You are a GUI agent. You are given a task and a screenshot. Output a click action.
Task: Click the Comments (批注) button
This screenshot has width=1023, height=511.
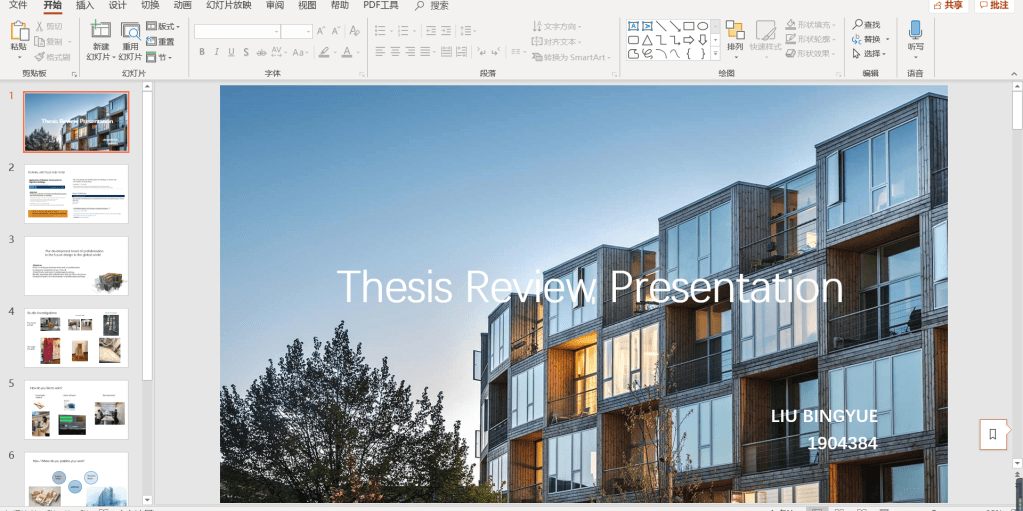994,5
